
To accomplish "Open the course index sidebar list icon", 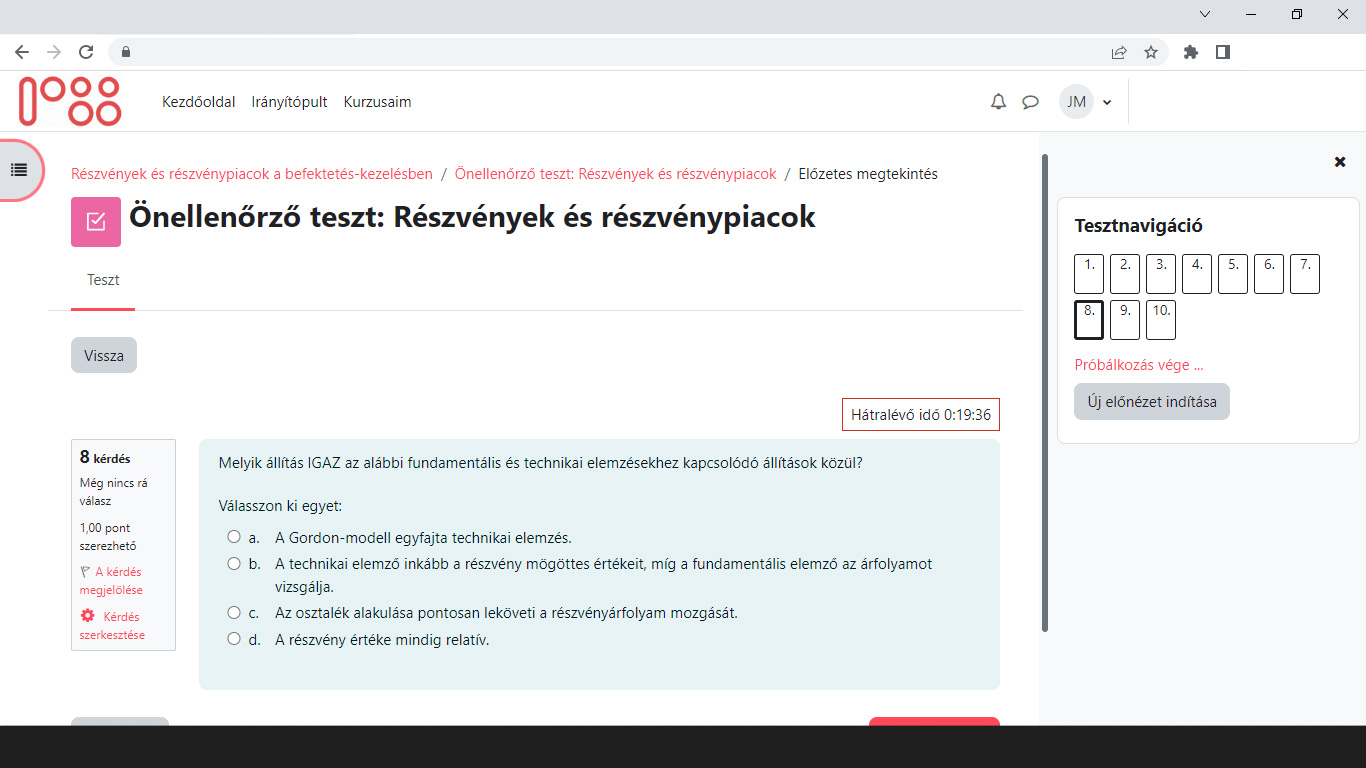I will (18, 170).
